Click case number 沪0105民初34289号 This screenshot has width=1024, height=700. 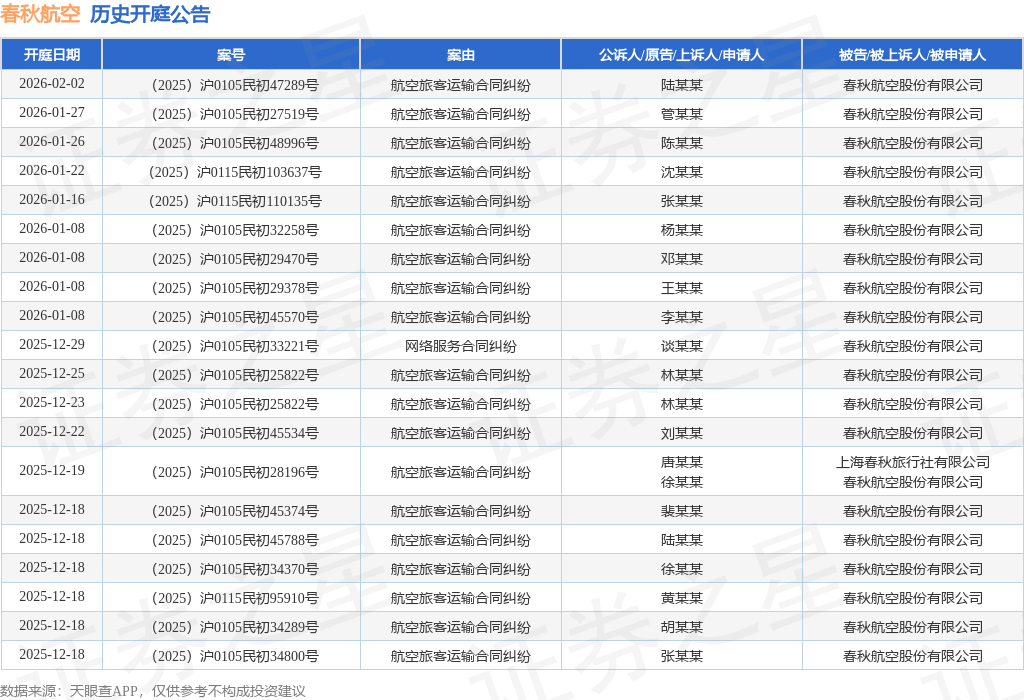point(235,628)
